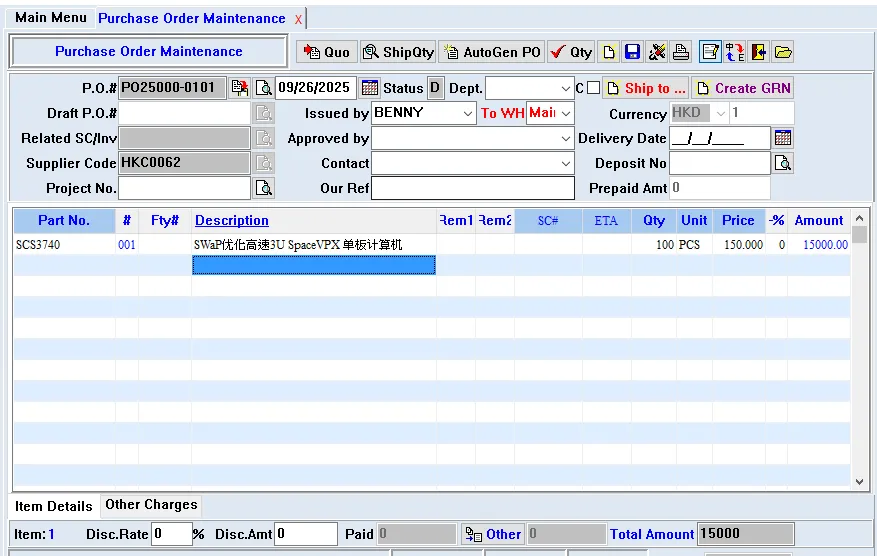The image size is (877, 556).
Task: Click the Project No. lookup icon
Action: (263, 188)
